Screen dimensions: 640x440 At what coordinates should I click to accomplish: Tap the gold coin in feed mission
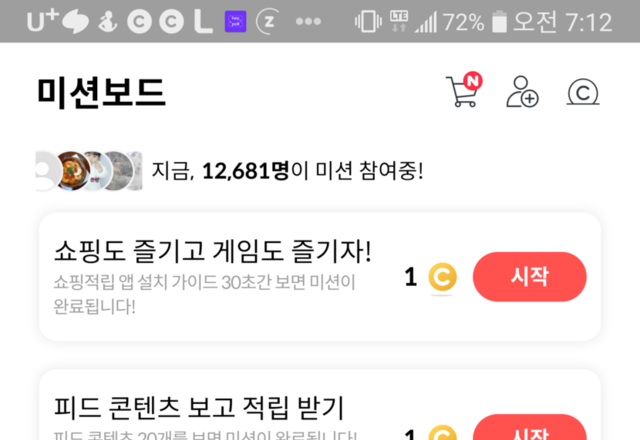click(x=442, y=433)
